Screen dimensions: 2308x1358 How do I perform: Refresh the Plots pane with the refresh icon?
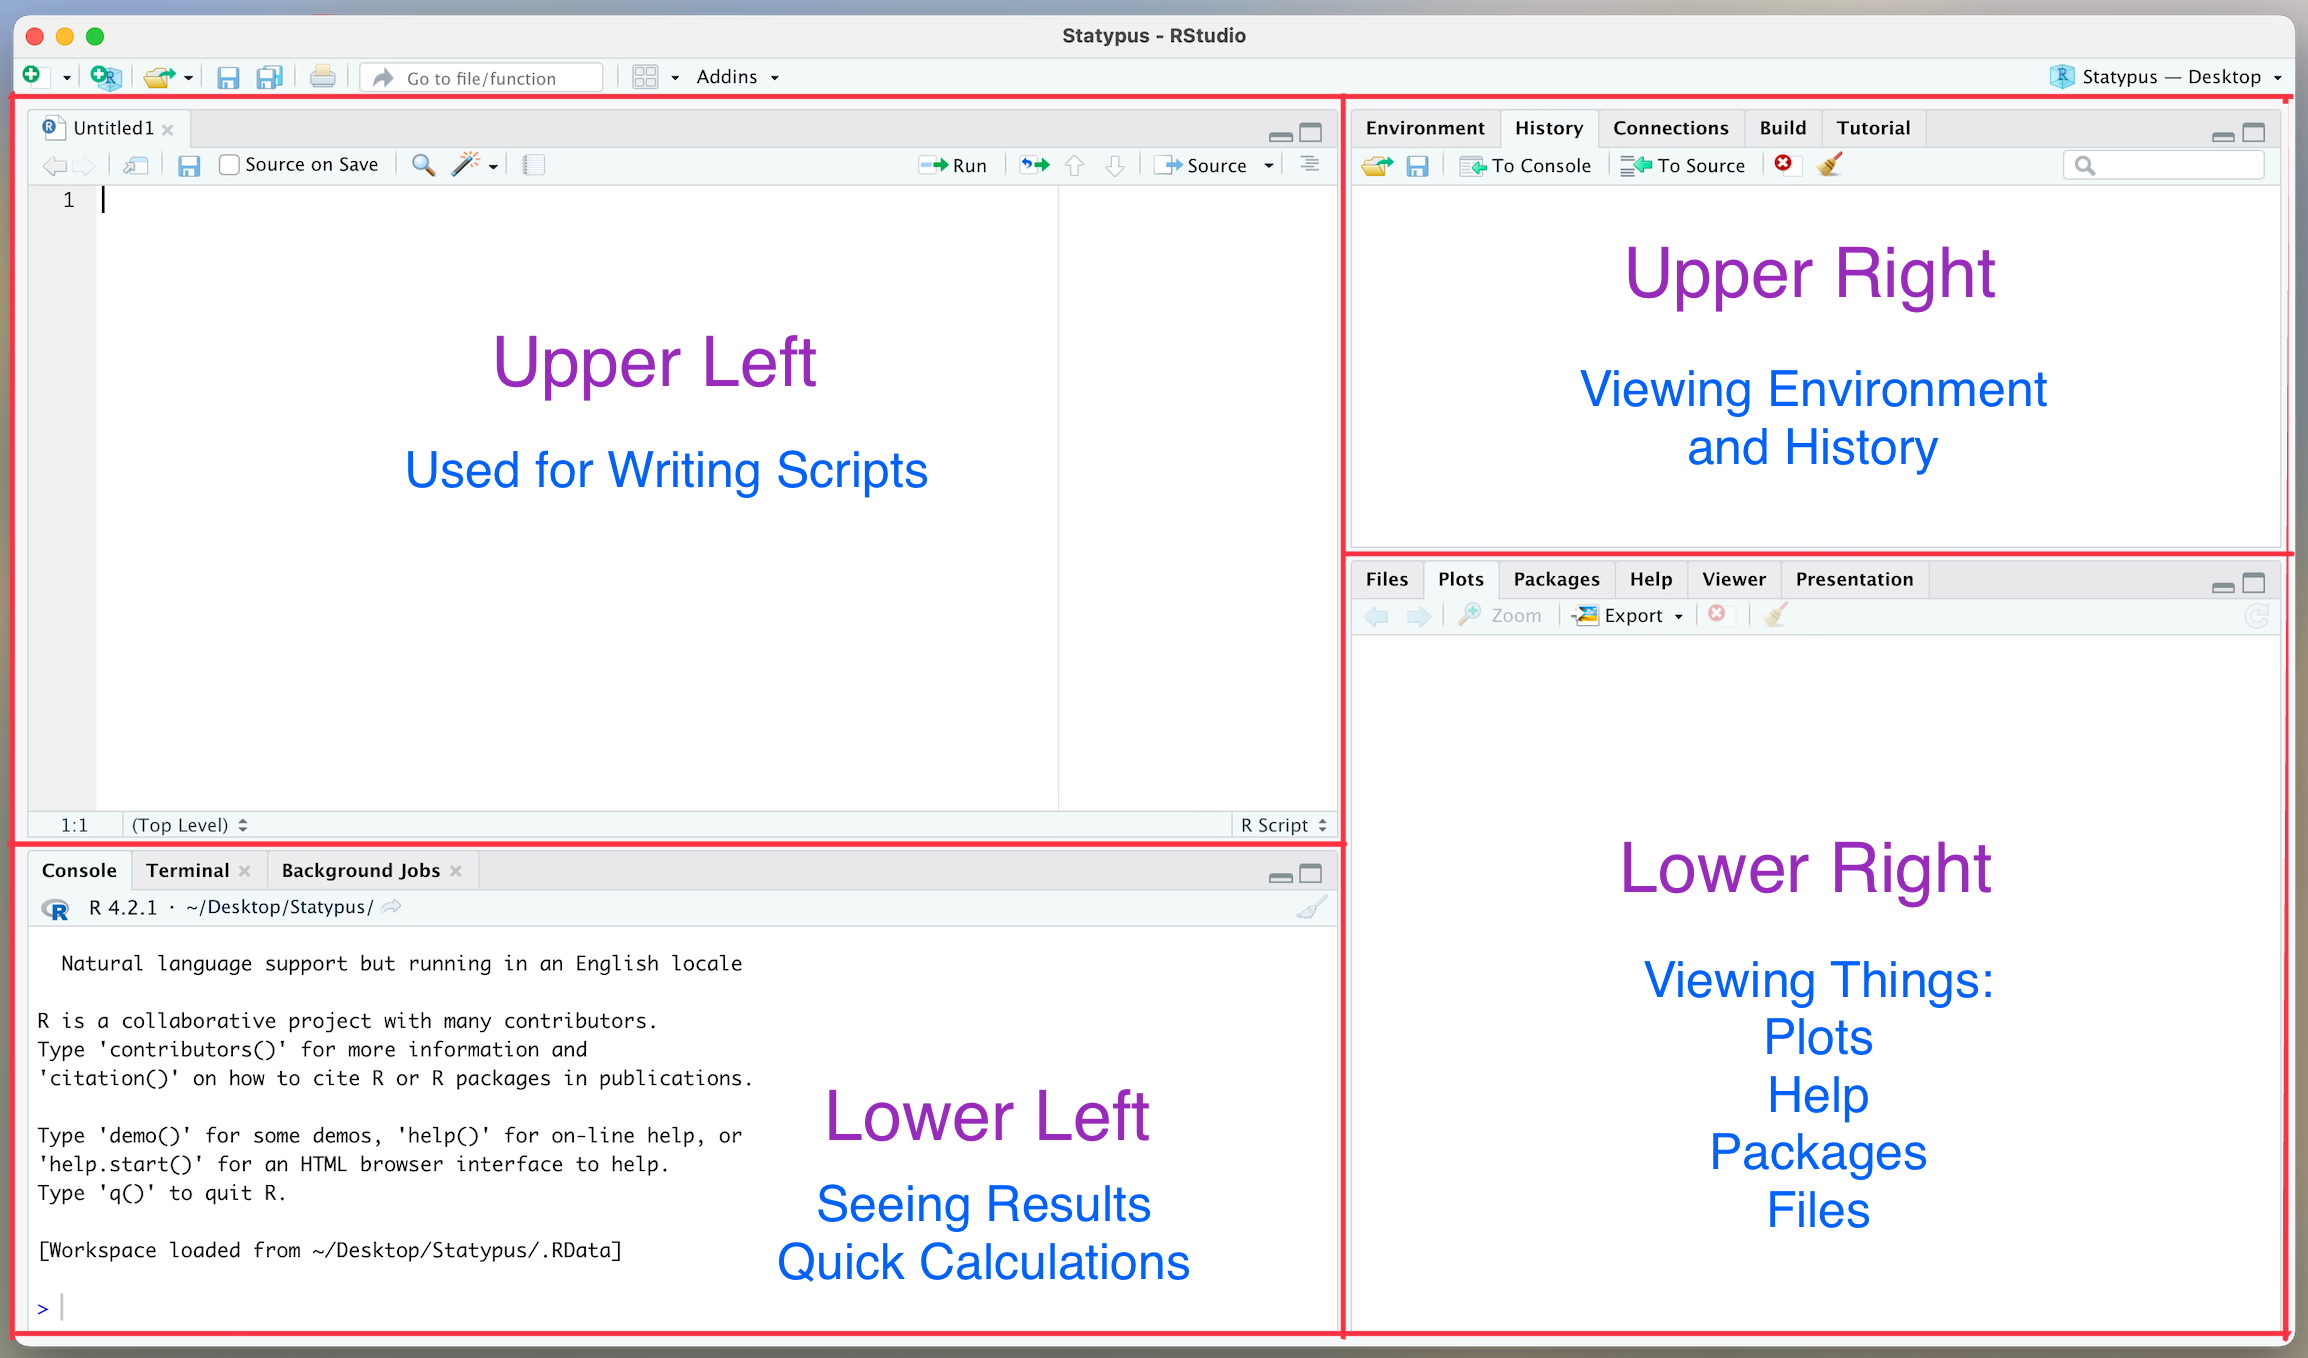(x=2256, y=615)
